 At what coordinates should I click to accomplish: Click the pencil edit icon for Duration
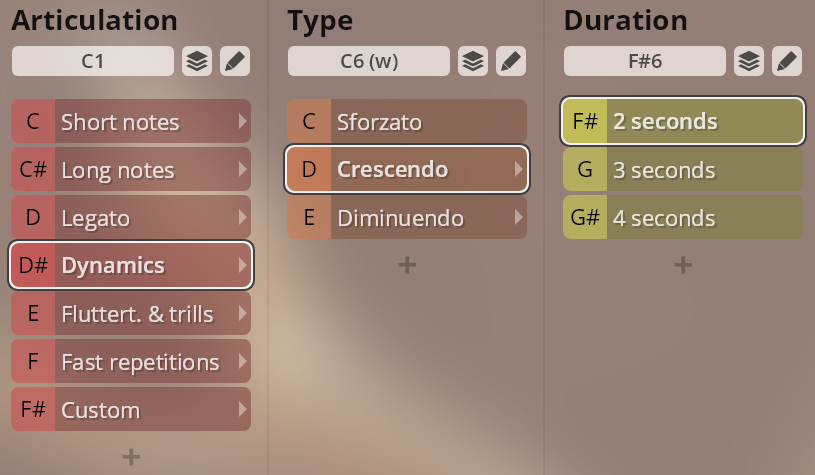(787, 61)
